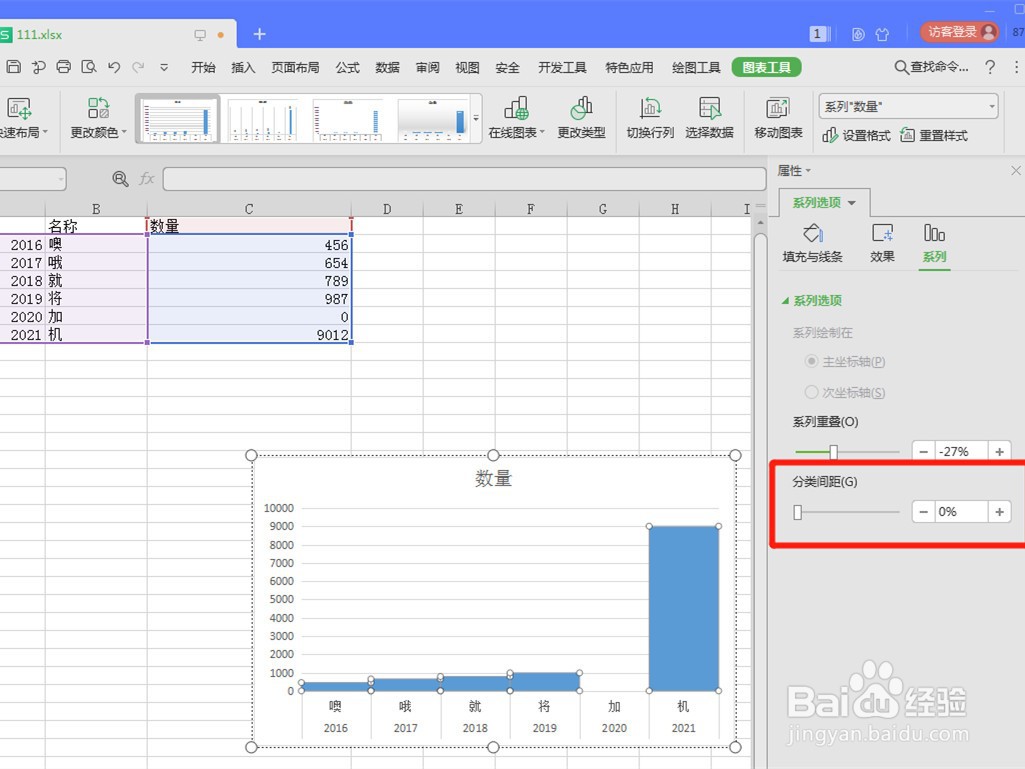Open the help question mark icon

point(990,67)
